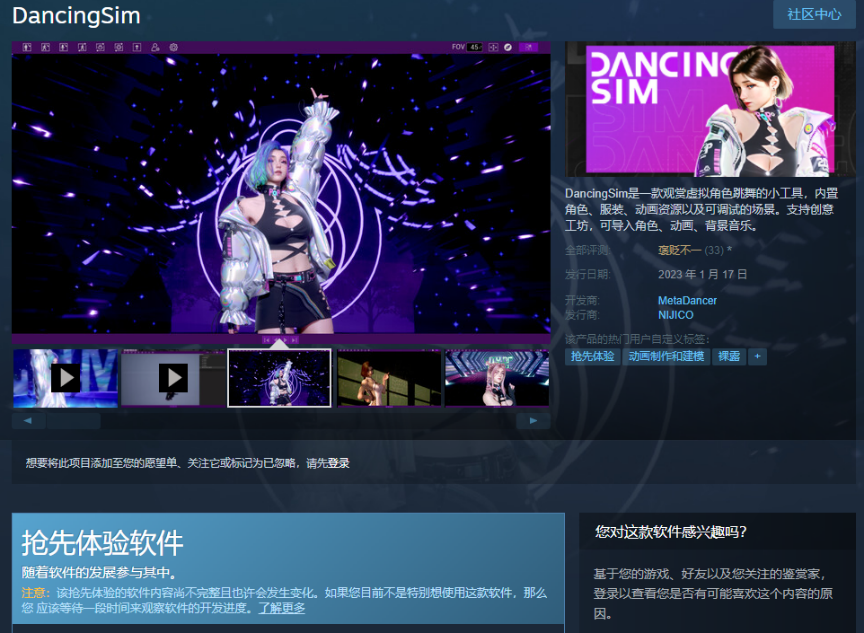The width and height of the screenshot is (864, 633).
Task: Click the plus button next to the tags
Action: pos(757,356)
